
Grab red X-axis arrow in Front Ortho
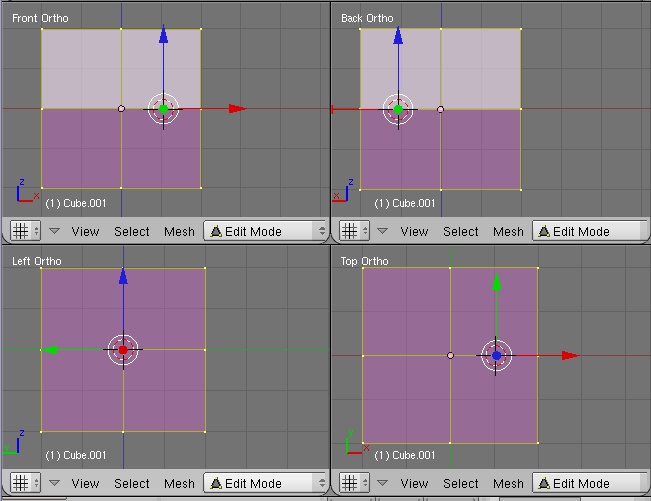237,109
